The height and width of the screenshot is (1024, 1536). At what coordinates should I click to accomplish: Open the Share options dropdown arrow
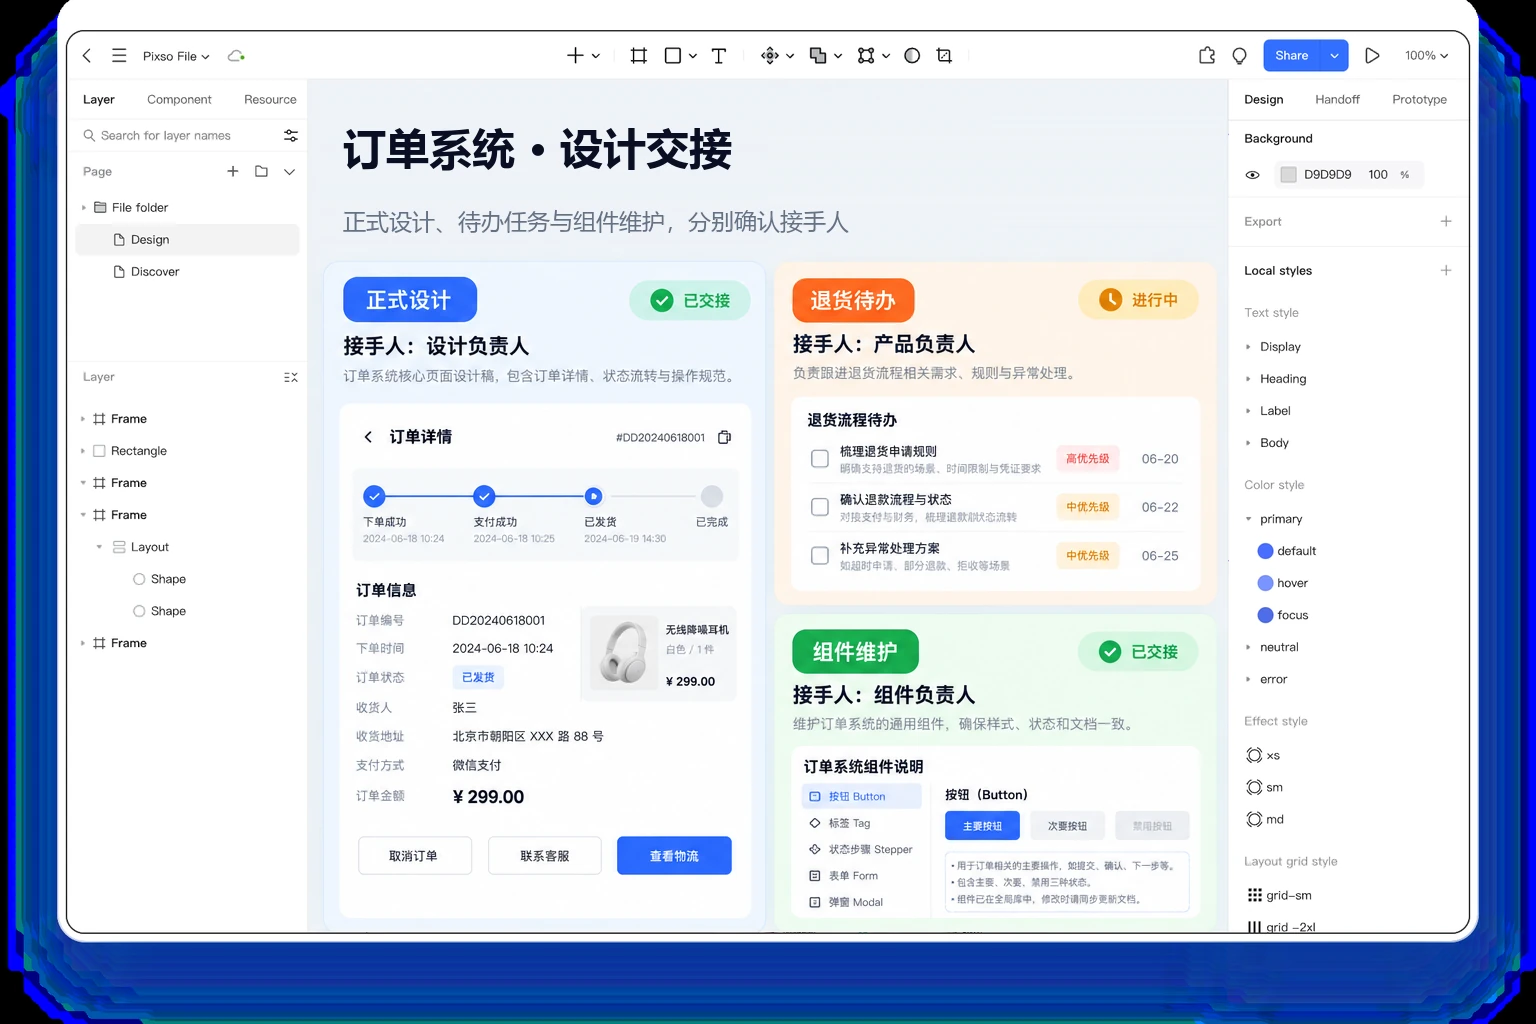coord(1334,56)
